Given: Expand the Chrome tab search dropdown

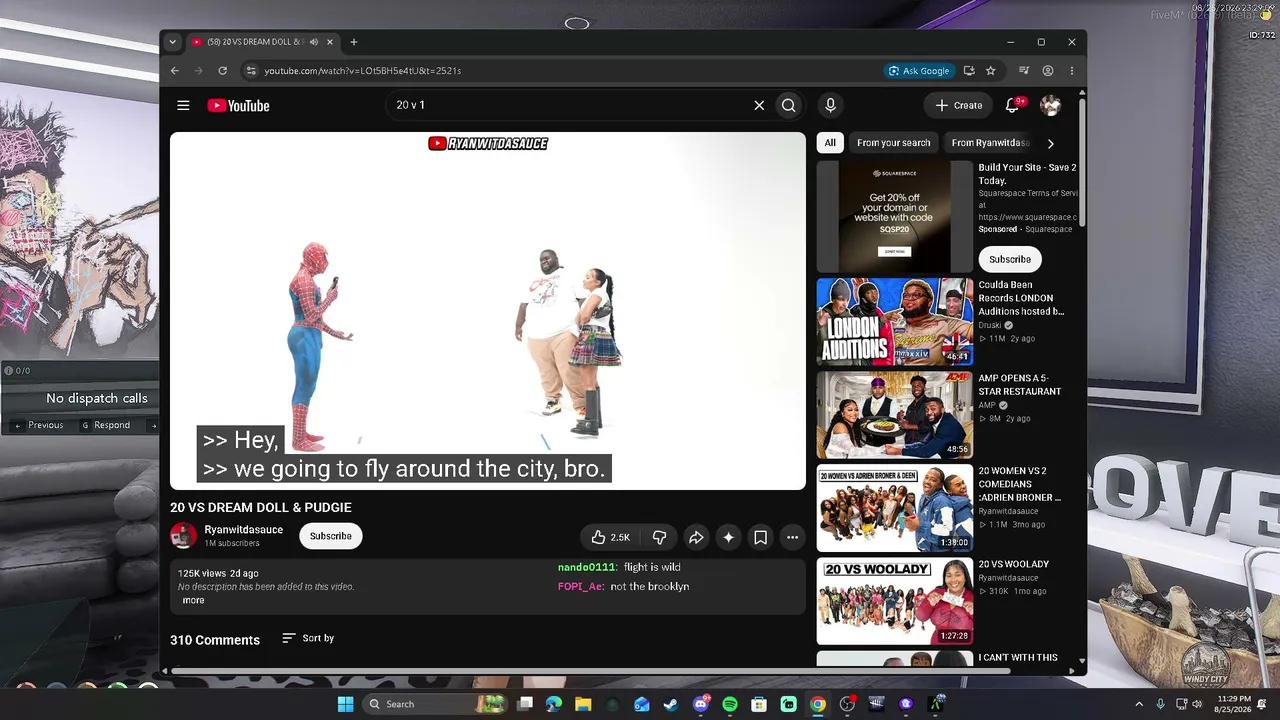Looking at the screenshot, I should click(173, 42).
